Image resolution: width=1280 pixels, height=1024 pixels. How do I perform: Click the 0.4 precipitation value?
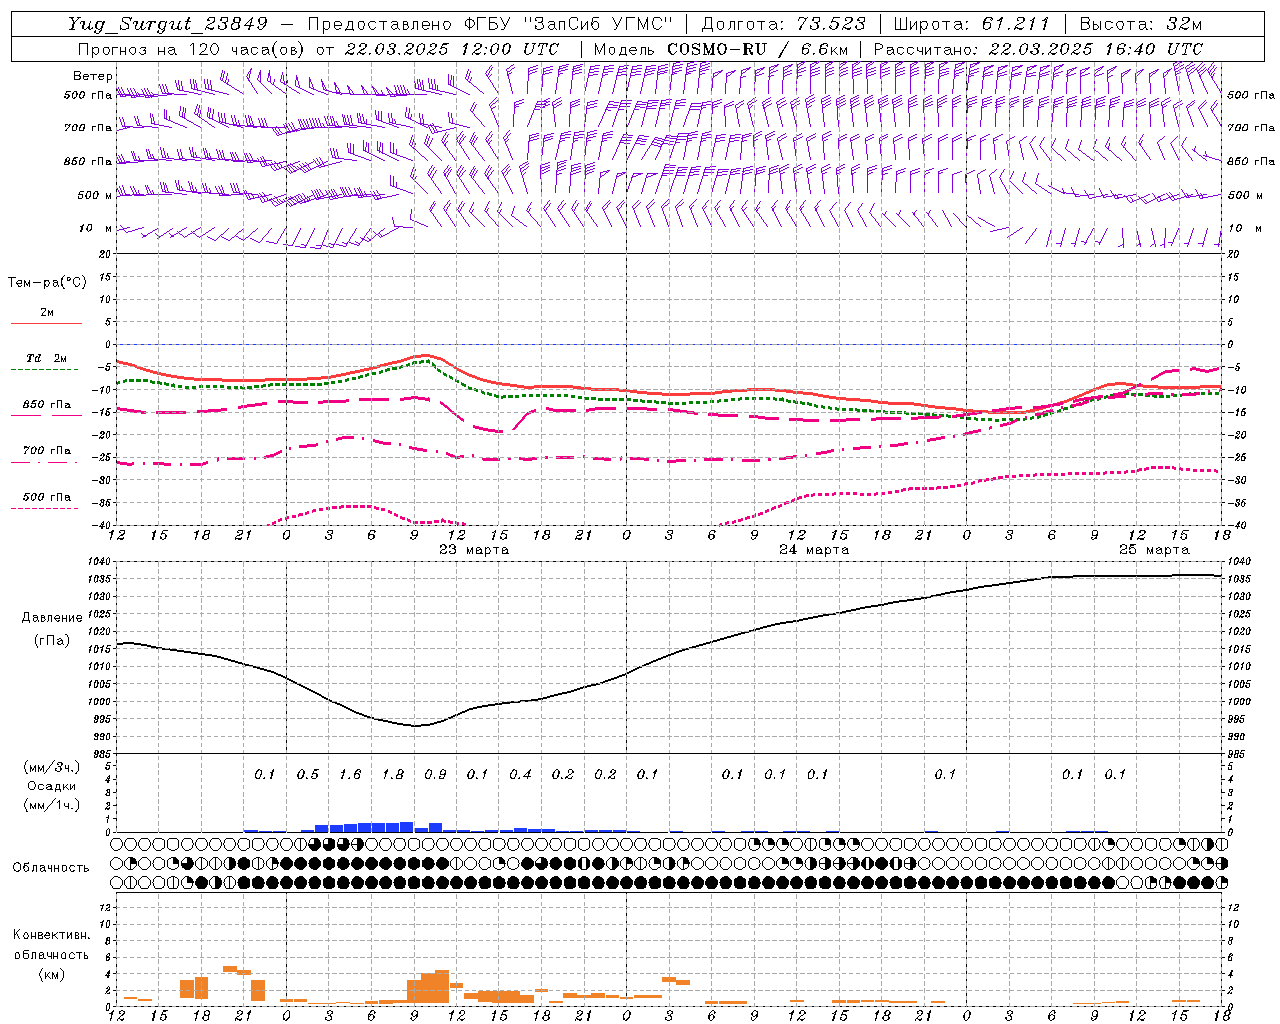point(520,774)
